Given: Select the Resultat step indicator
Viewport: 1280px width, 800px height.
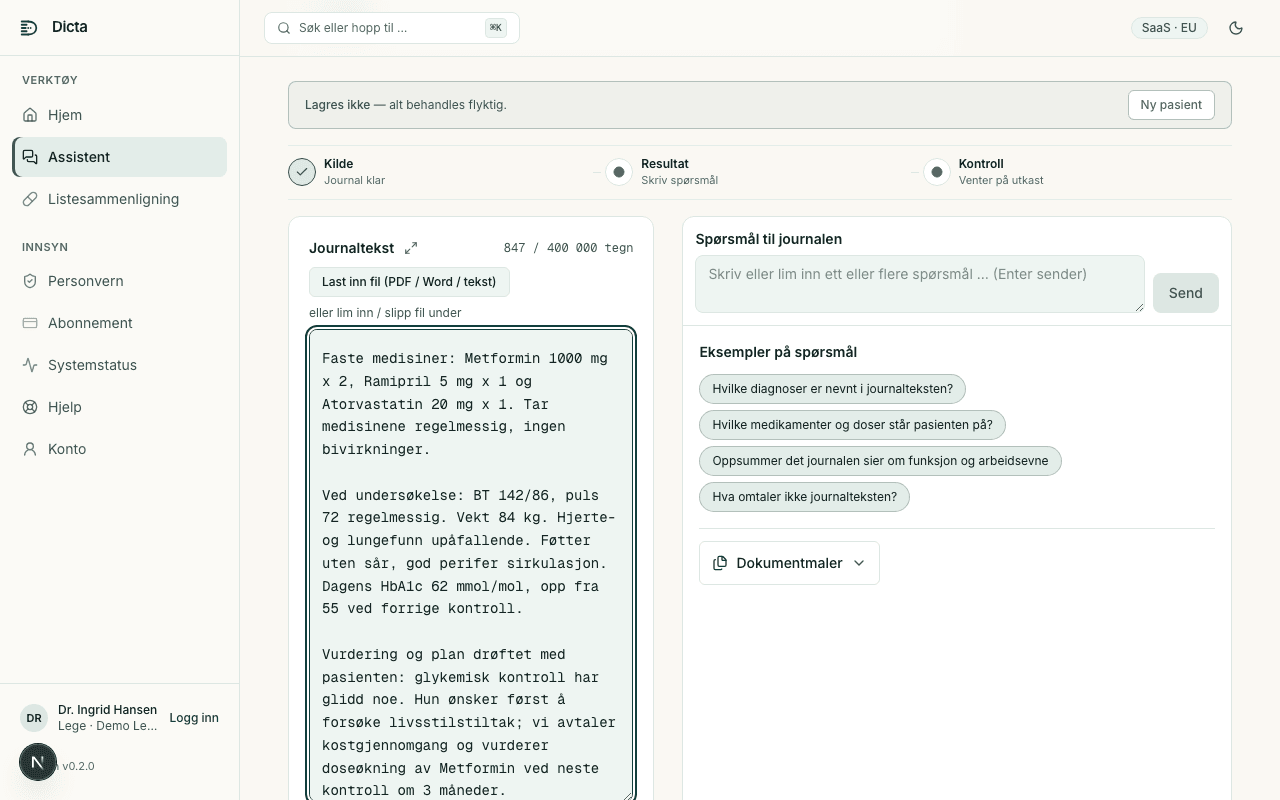Looking at the screenshot, I should (x=619, y=172).
